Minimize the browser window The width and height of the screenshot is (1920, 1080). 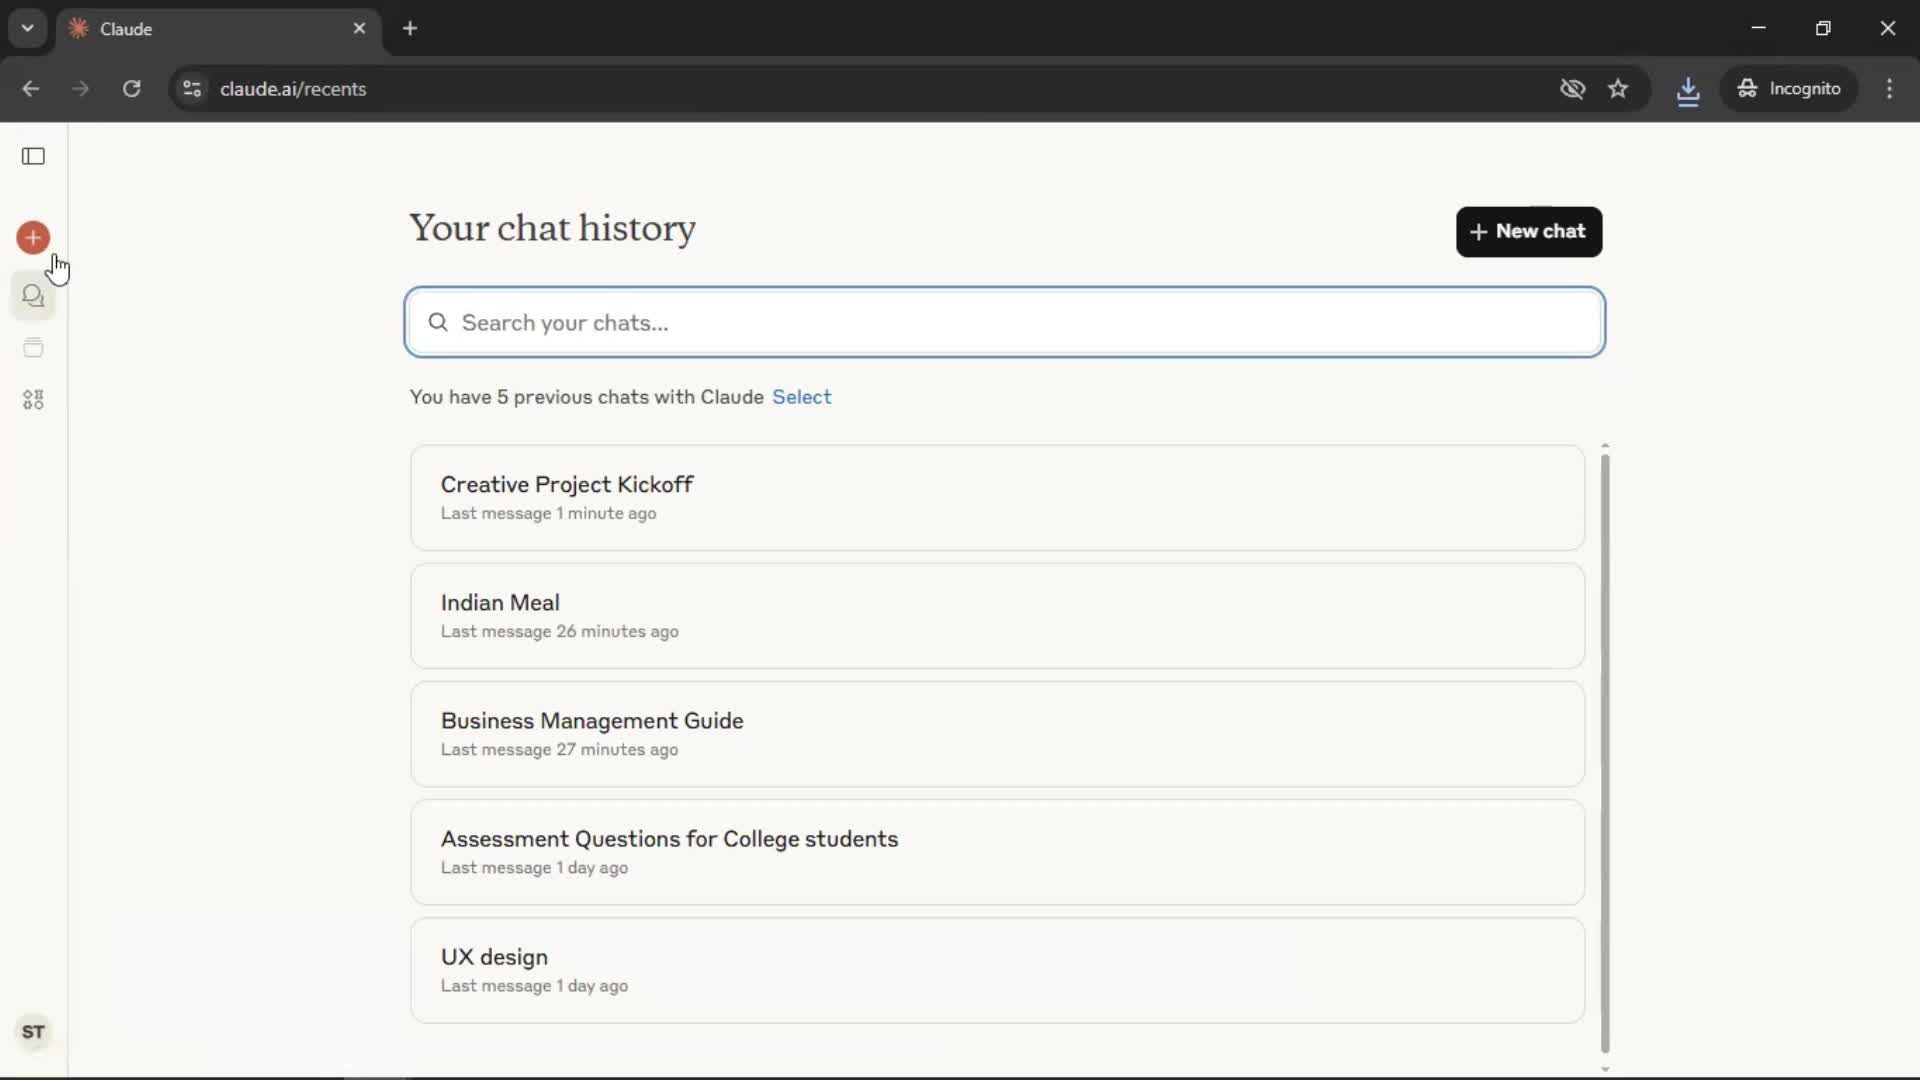coord(1759,28)
